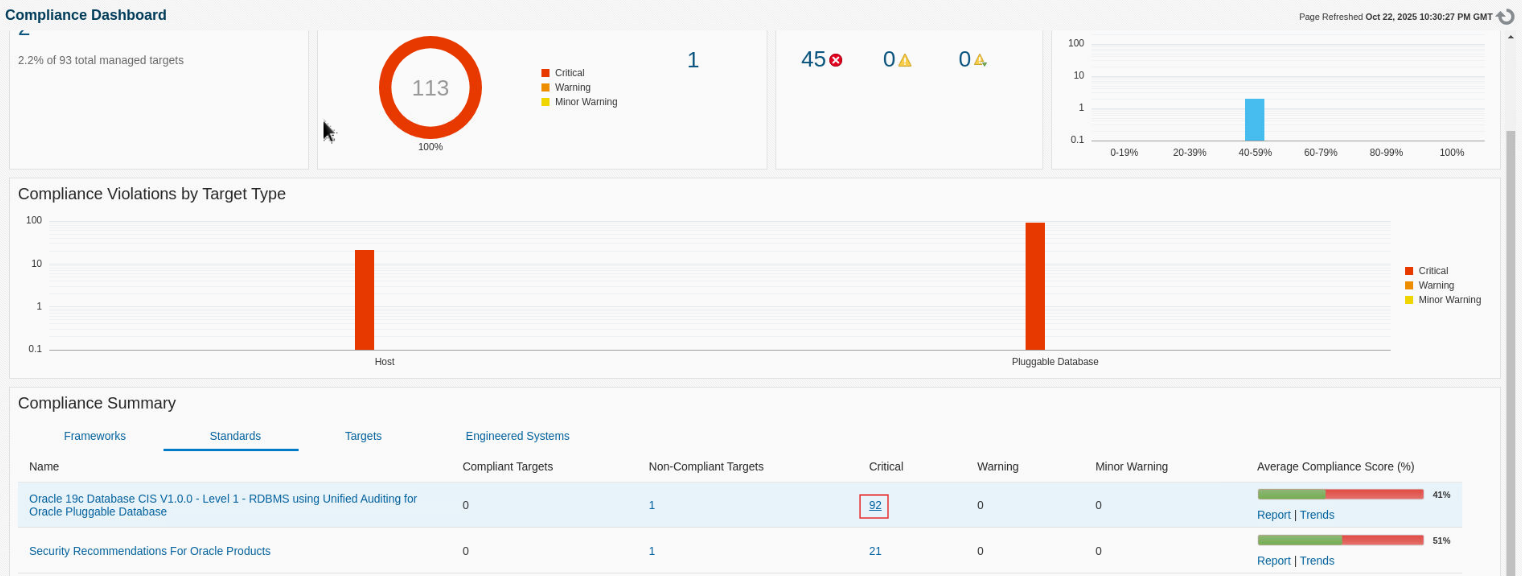Open Report for the 41% compliance row
Screen dimensions: 1522x576
pos(1273,515)
